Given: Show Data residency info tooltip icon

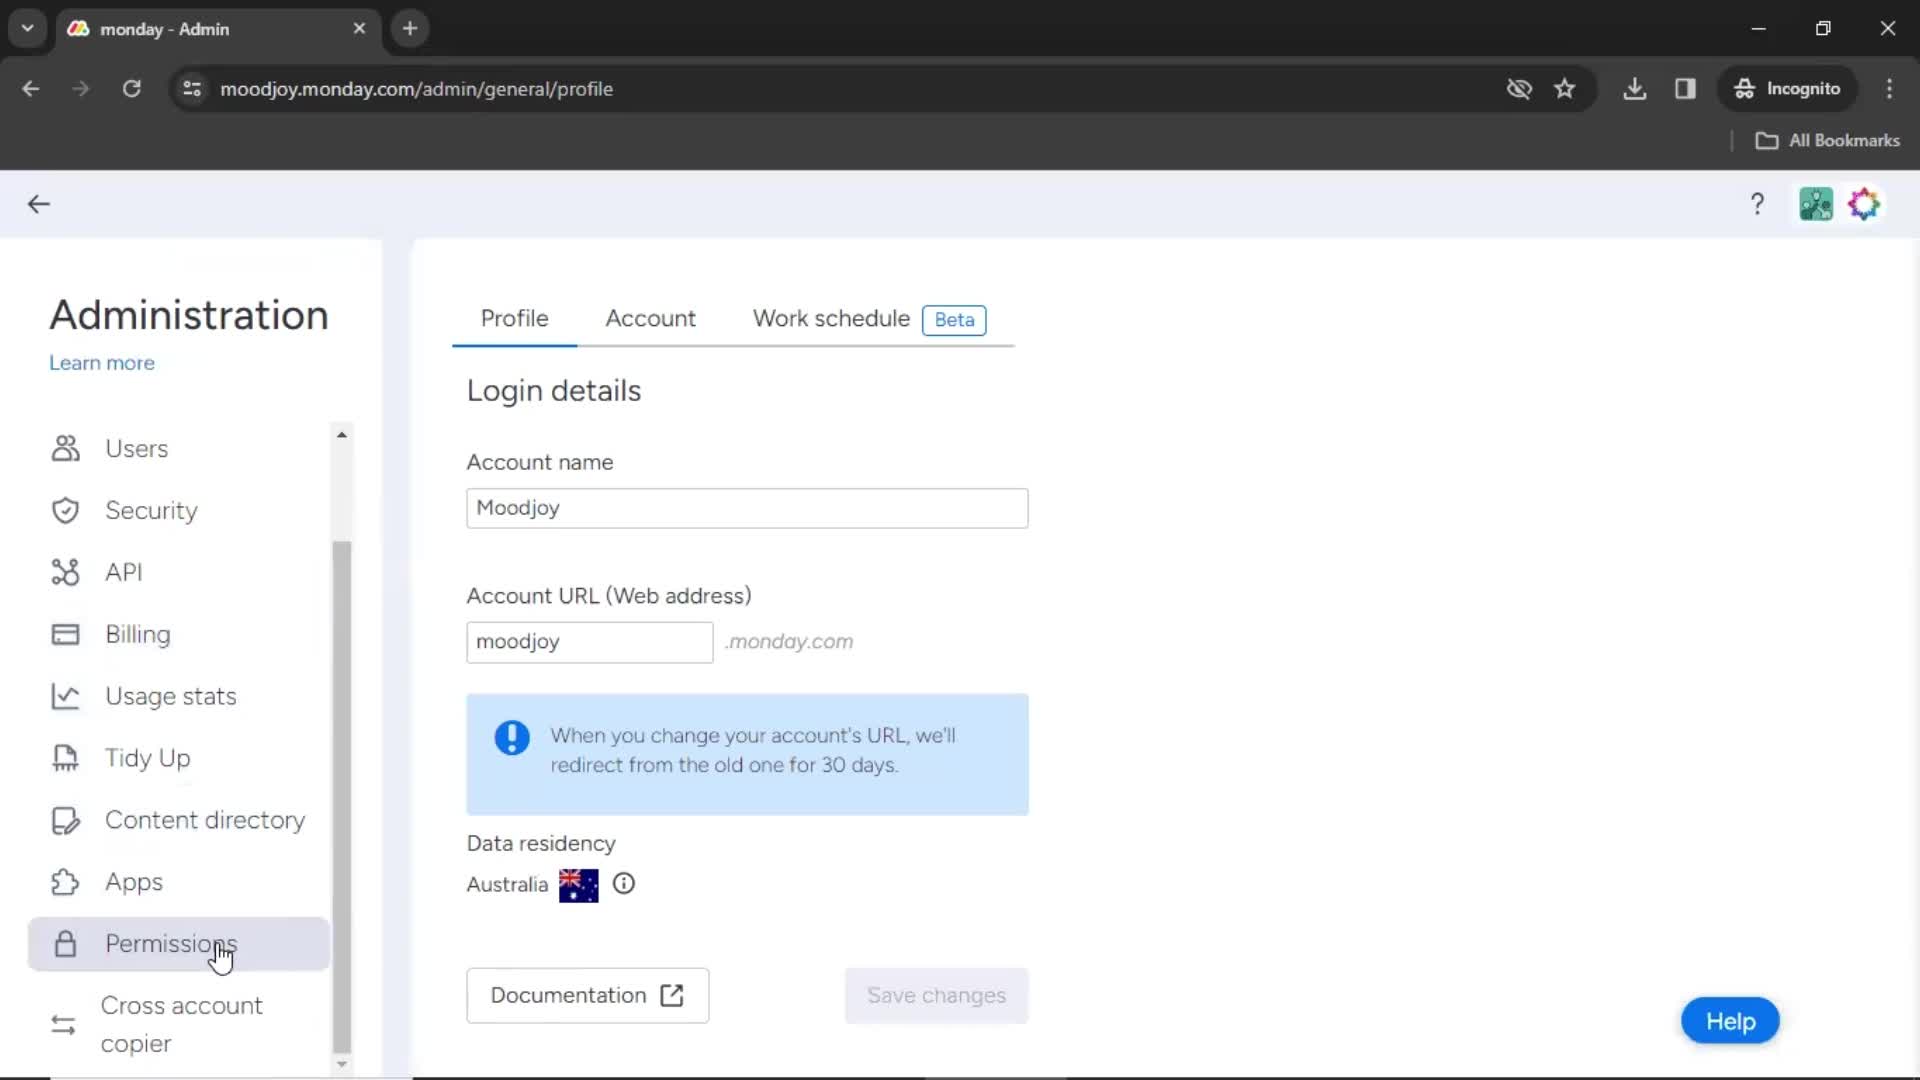Looking at the screenshot, I should tap(624, 884).
